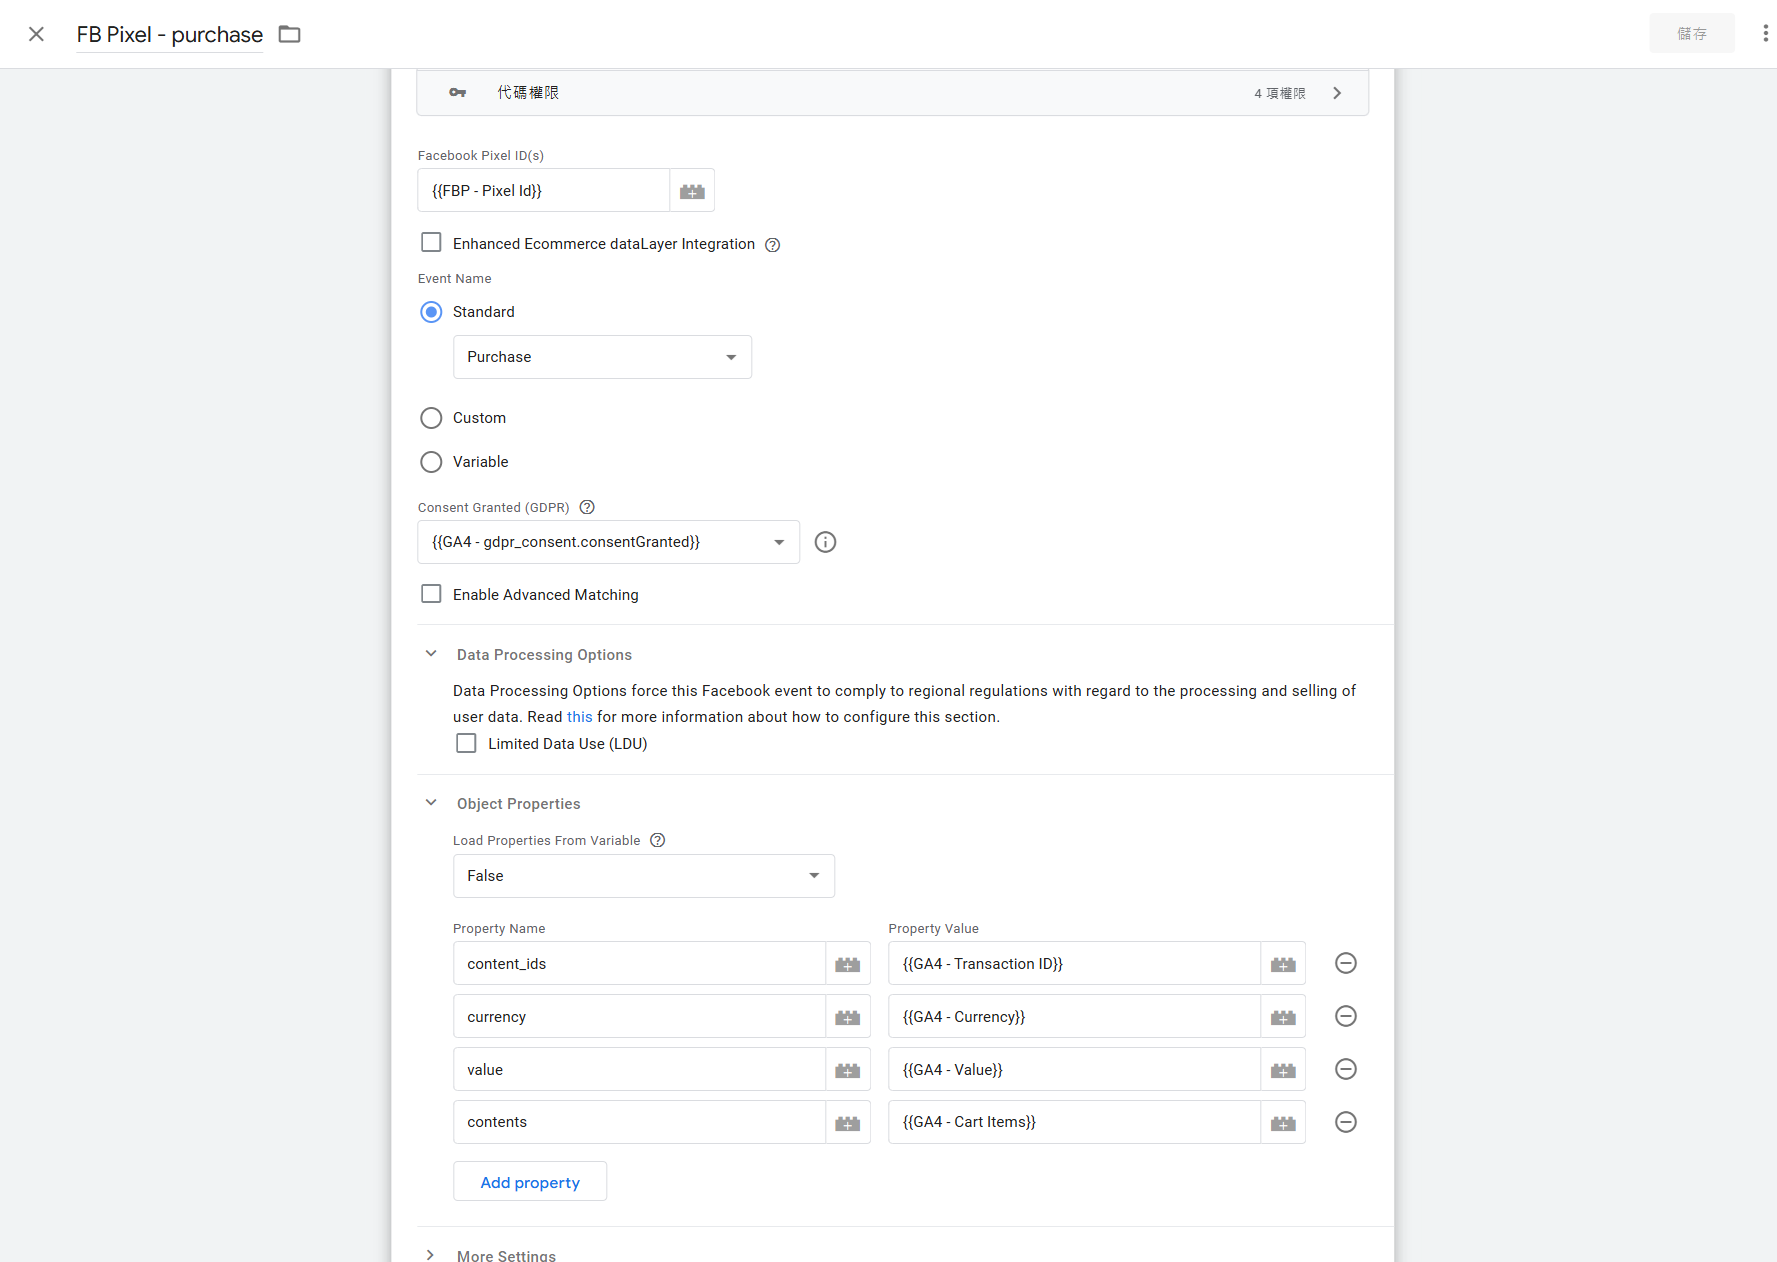The image size is (1777, 1262).
Task: Remove the content_ids property row
Action: click(1345, 963)
